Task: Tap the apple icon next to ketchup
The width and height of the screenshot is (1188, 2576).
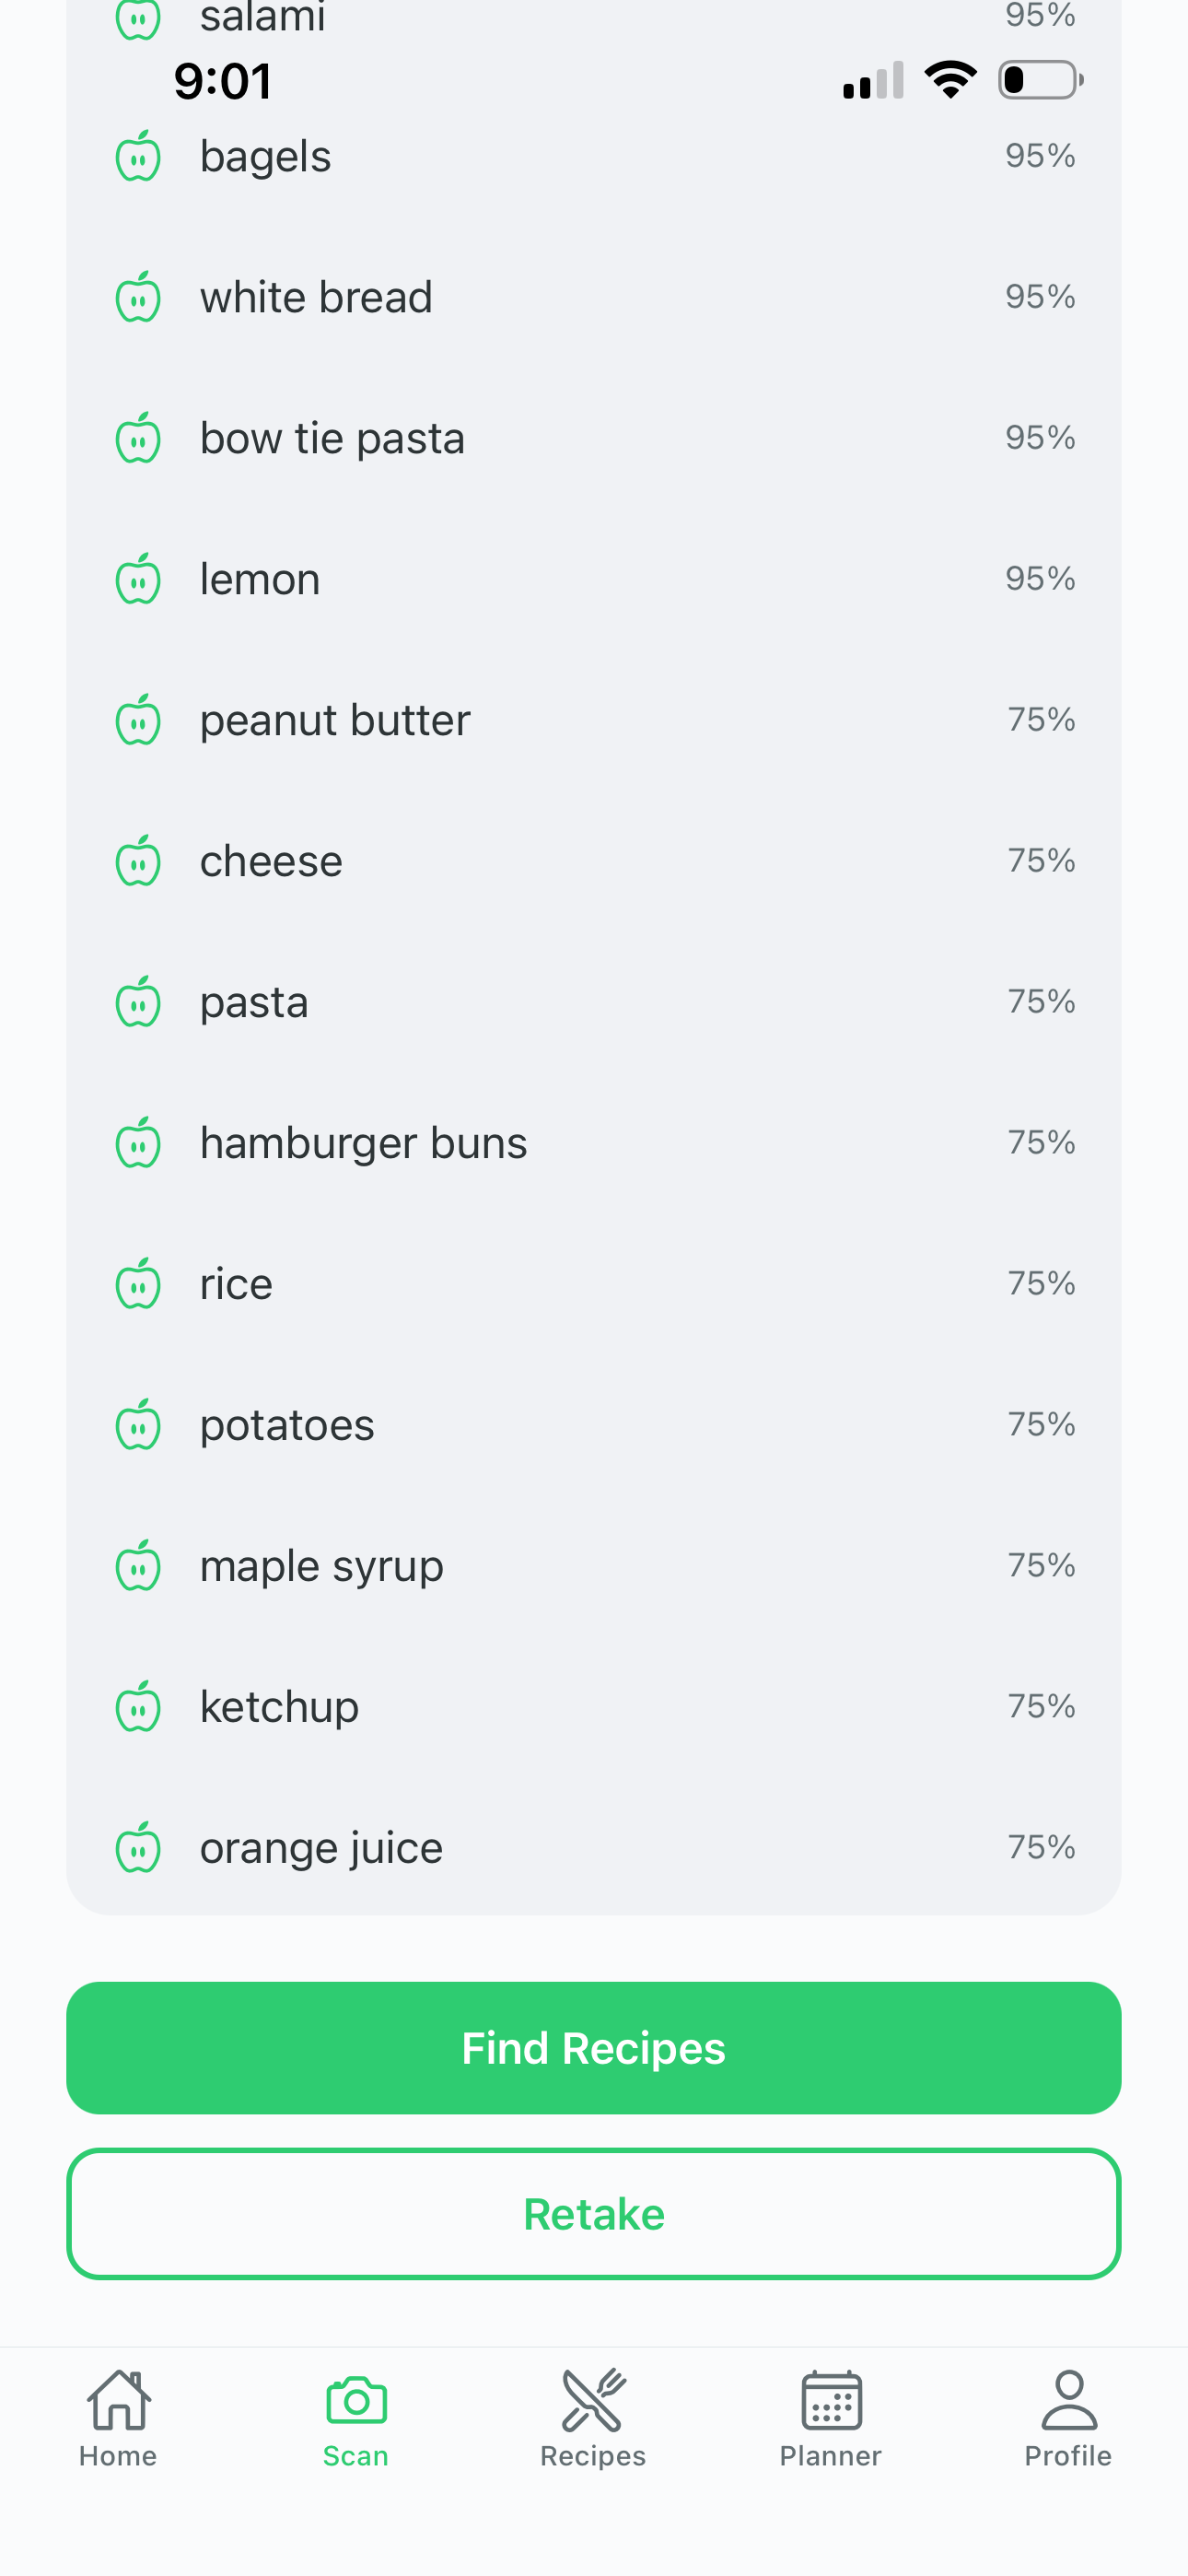Action: click(x=138, y=1707)
